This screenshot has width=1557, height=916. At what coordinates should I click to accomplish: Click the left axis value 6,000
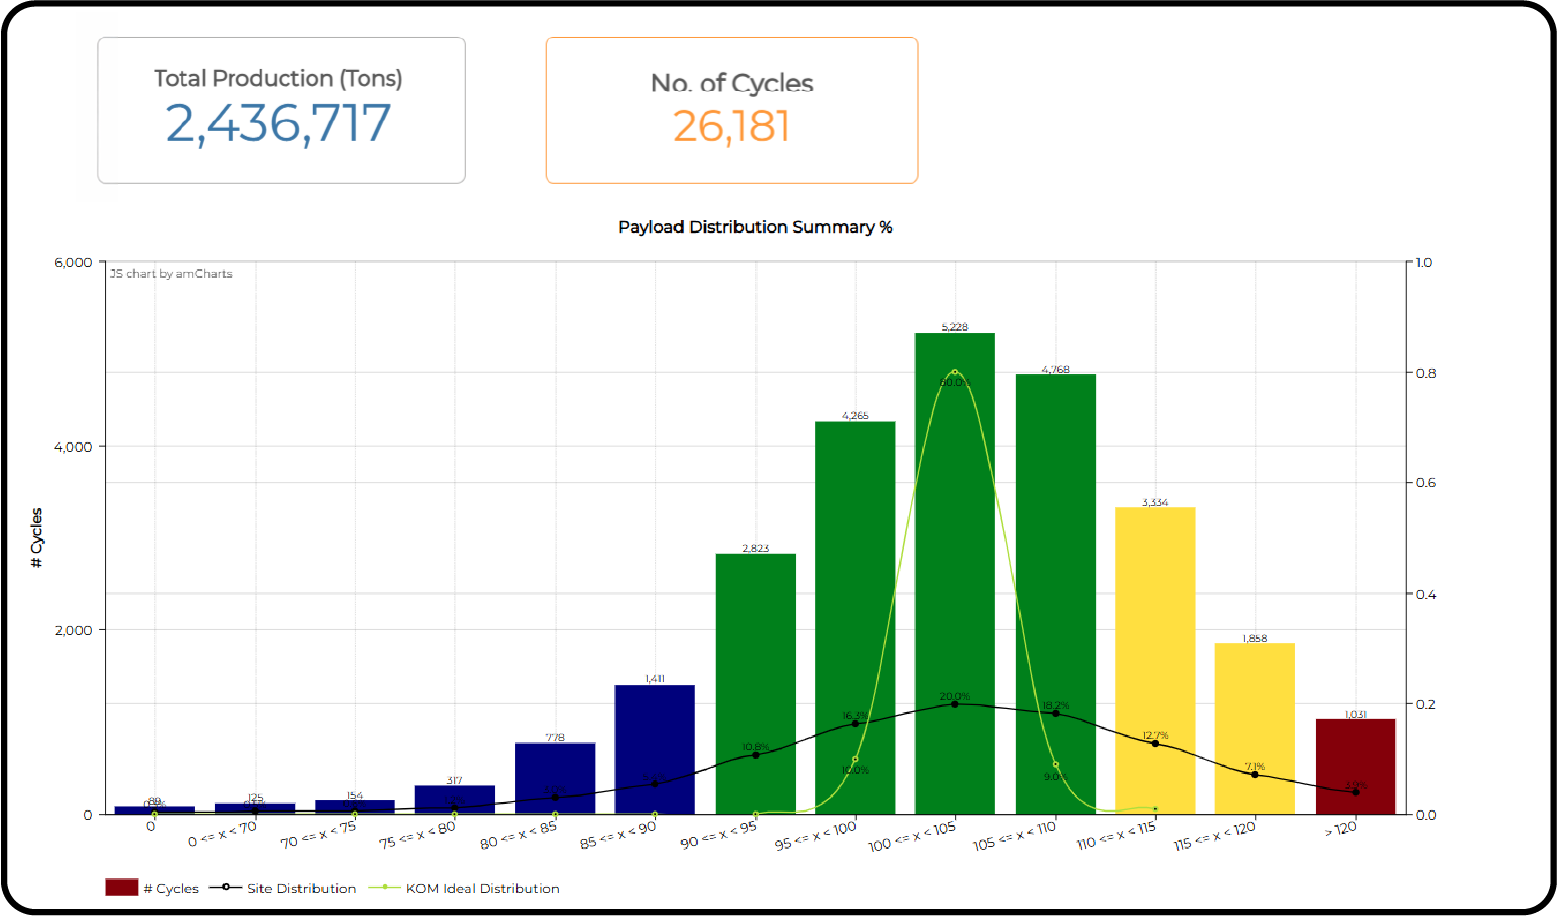pyautogui.click(x=73, y=262)
